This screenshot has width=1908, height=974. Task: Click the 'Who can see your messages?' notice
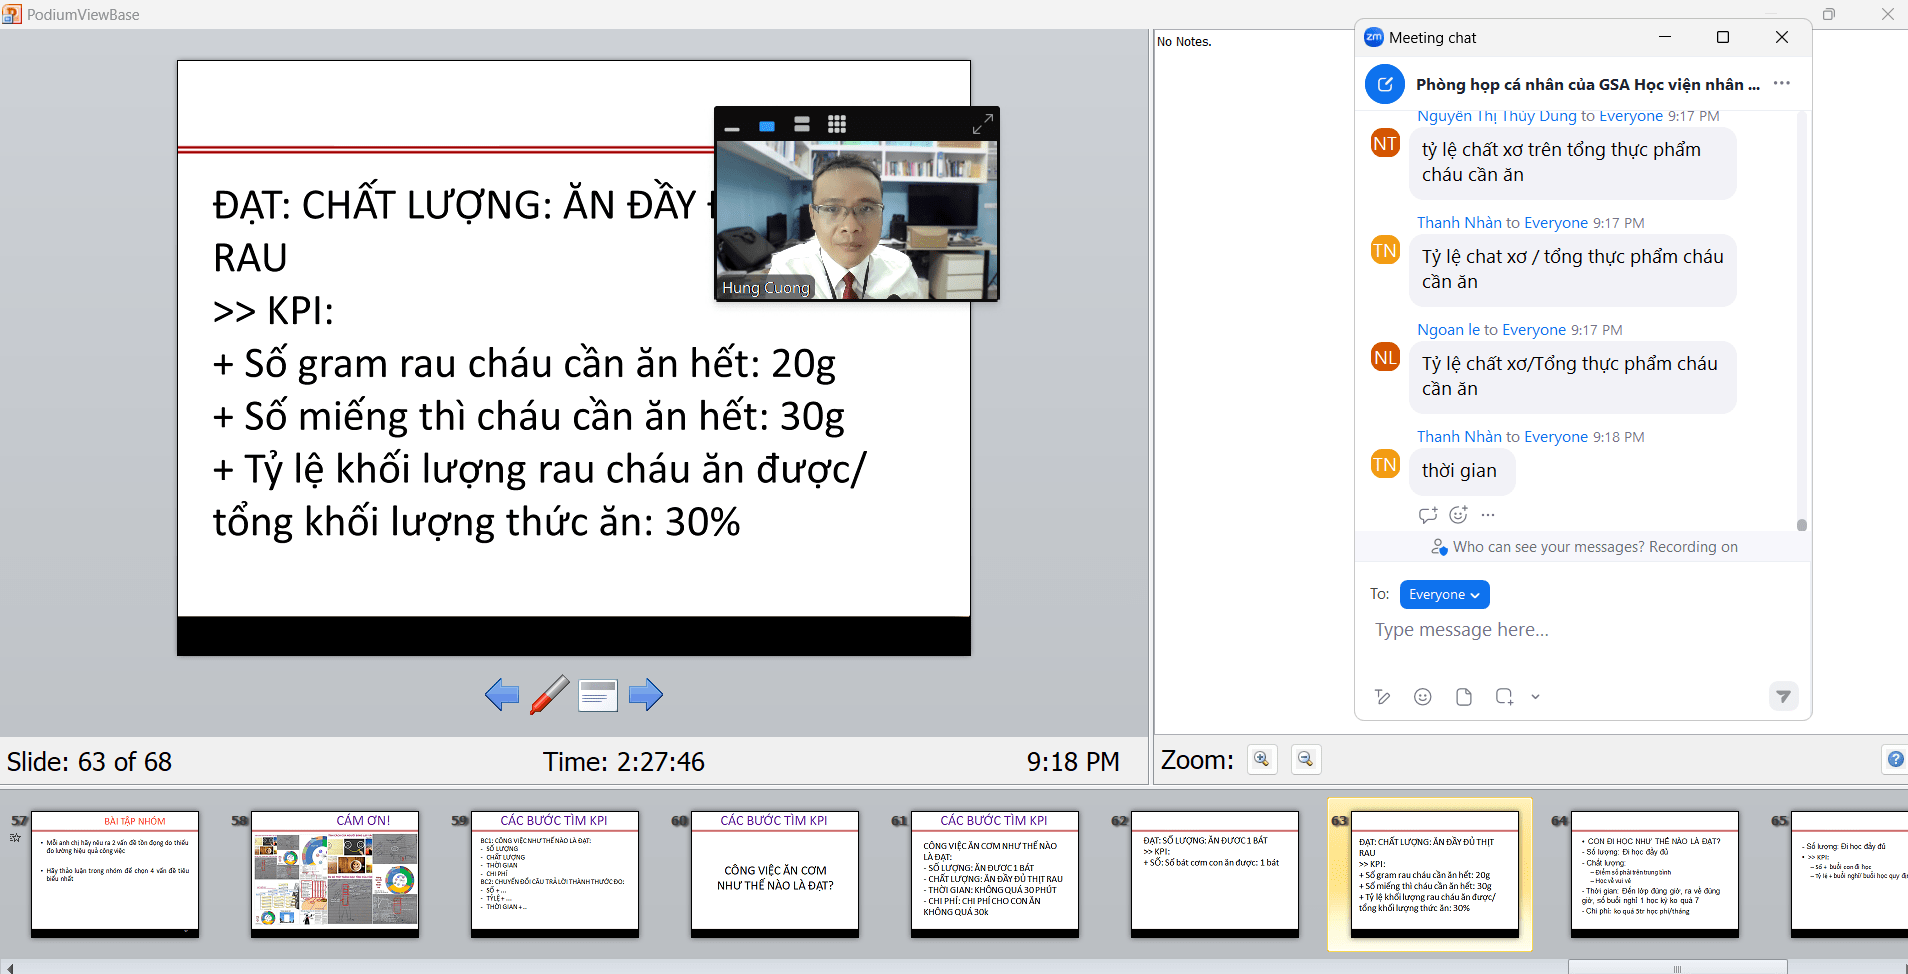(1595, 547)
